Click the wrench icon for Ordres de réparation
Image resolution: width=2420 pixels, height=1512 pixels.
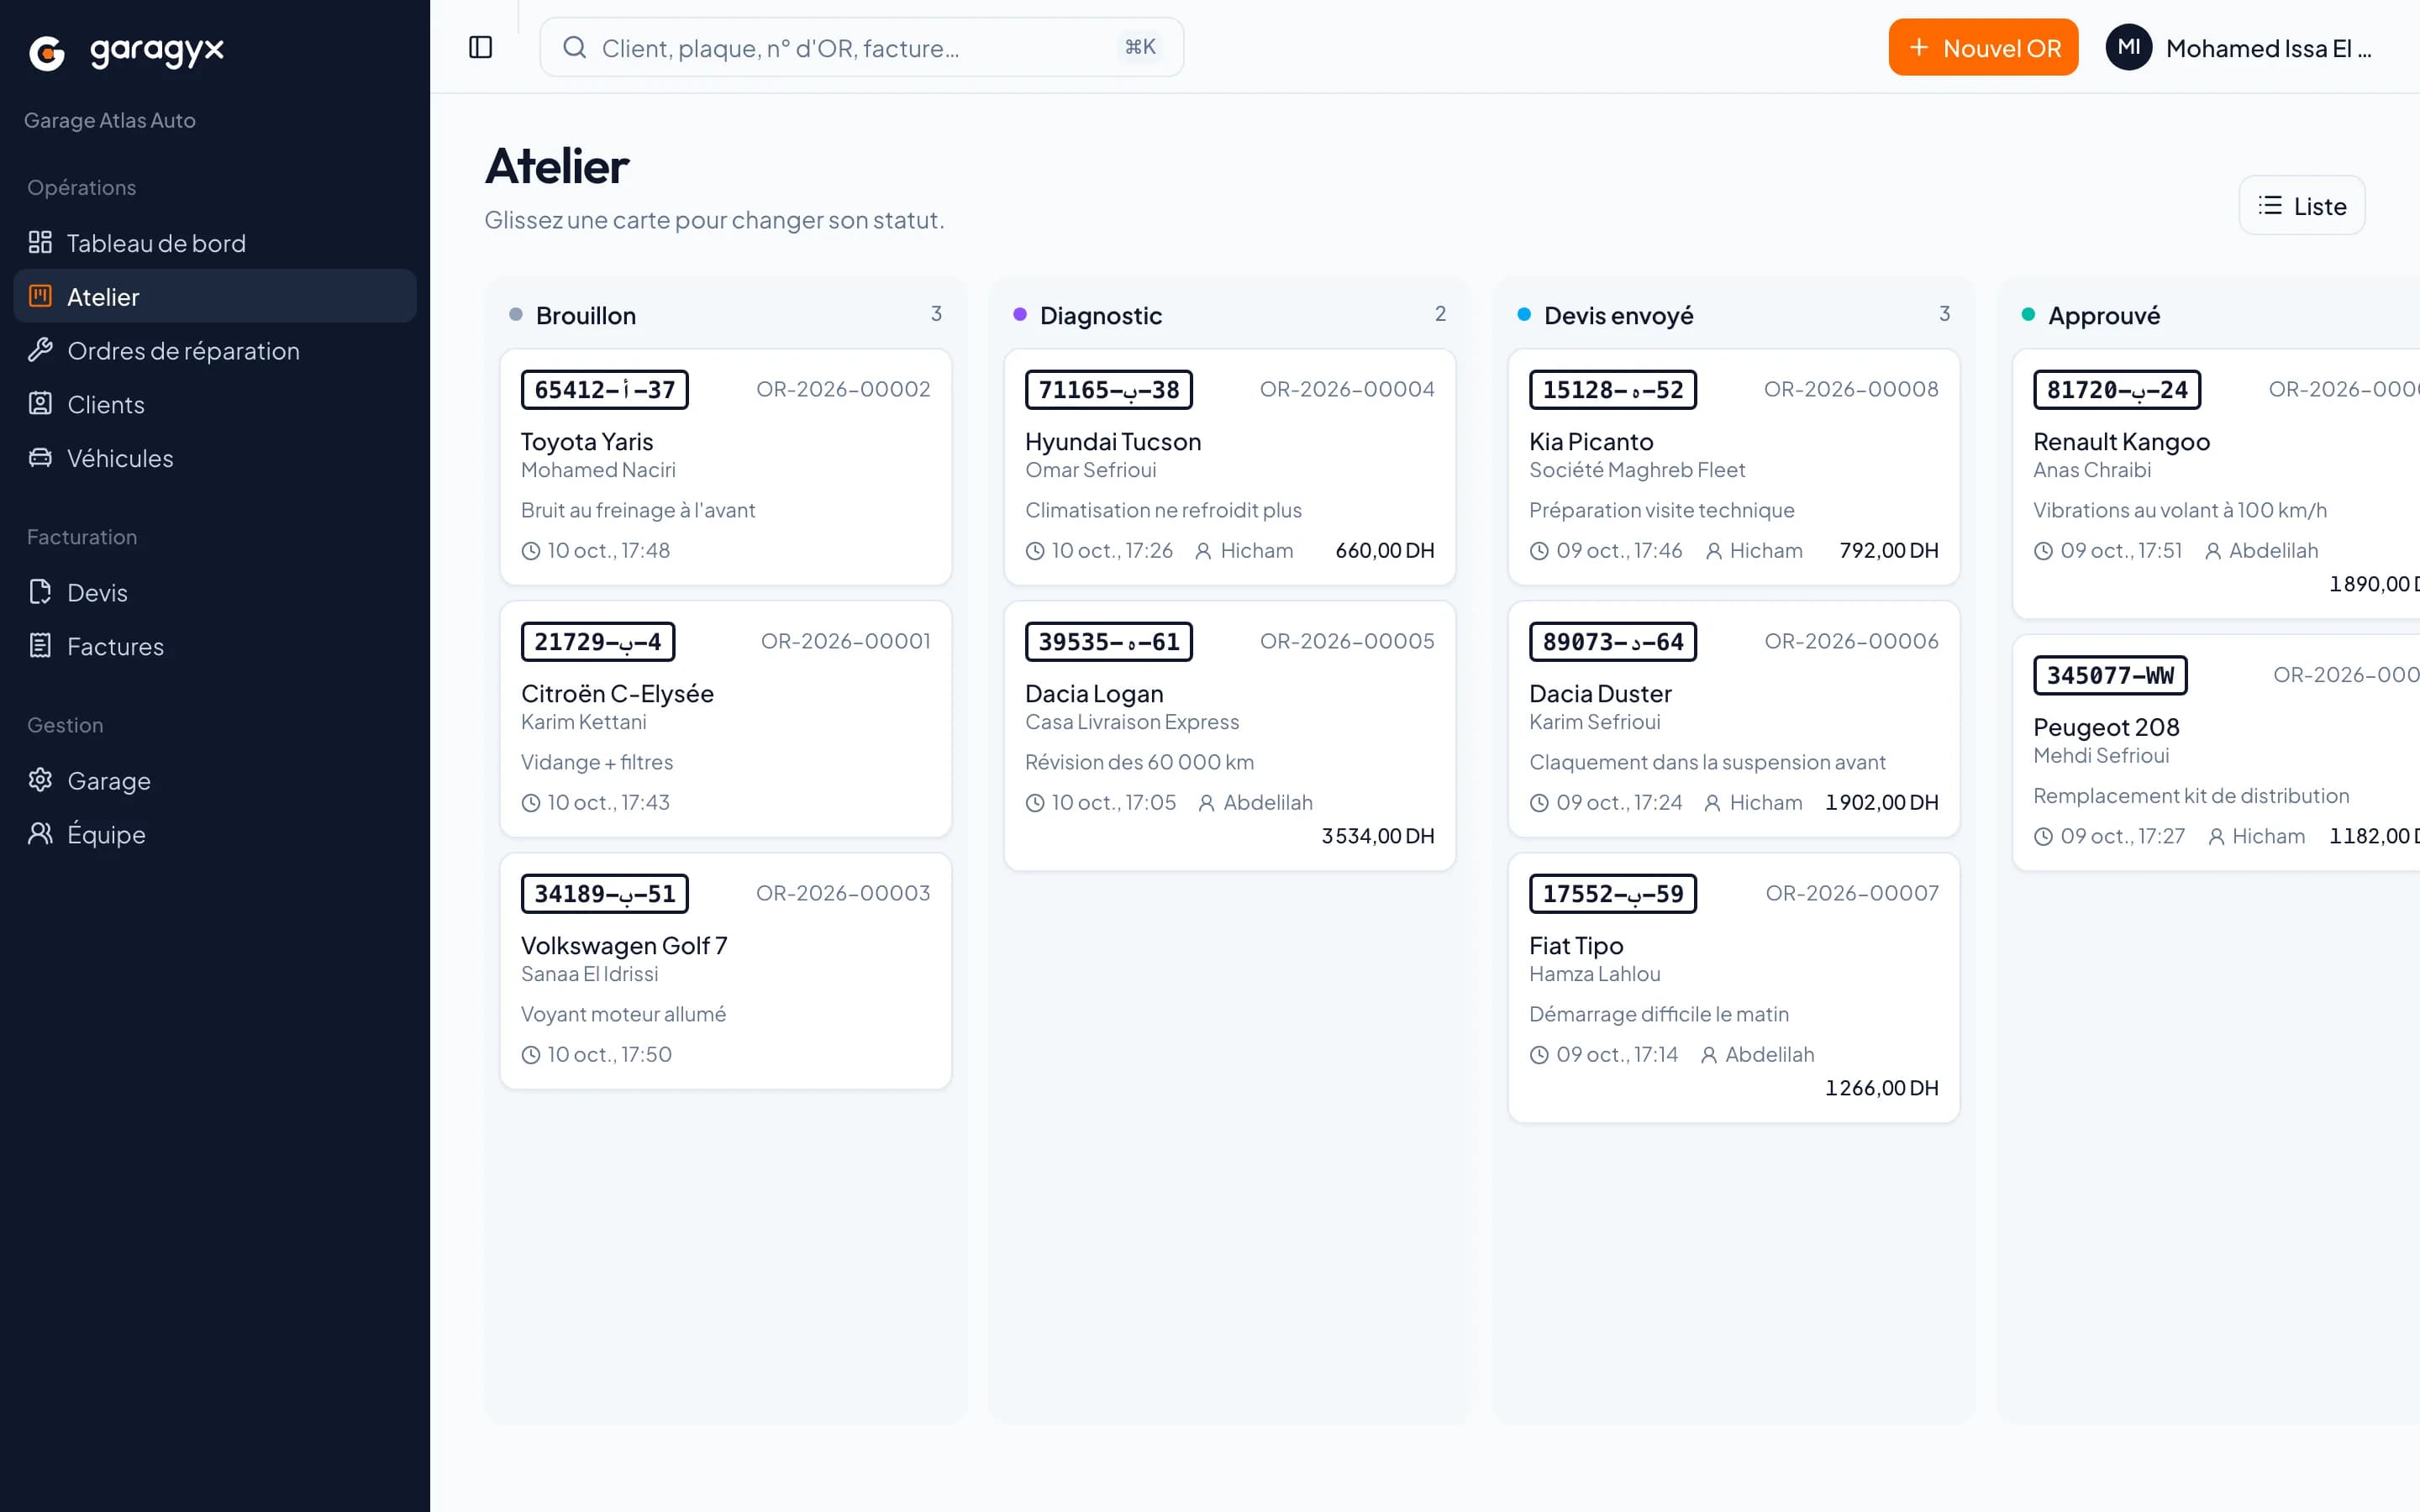tap(40, 350)
